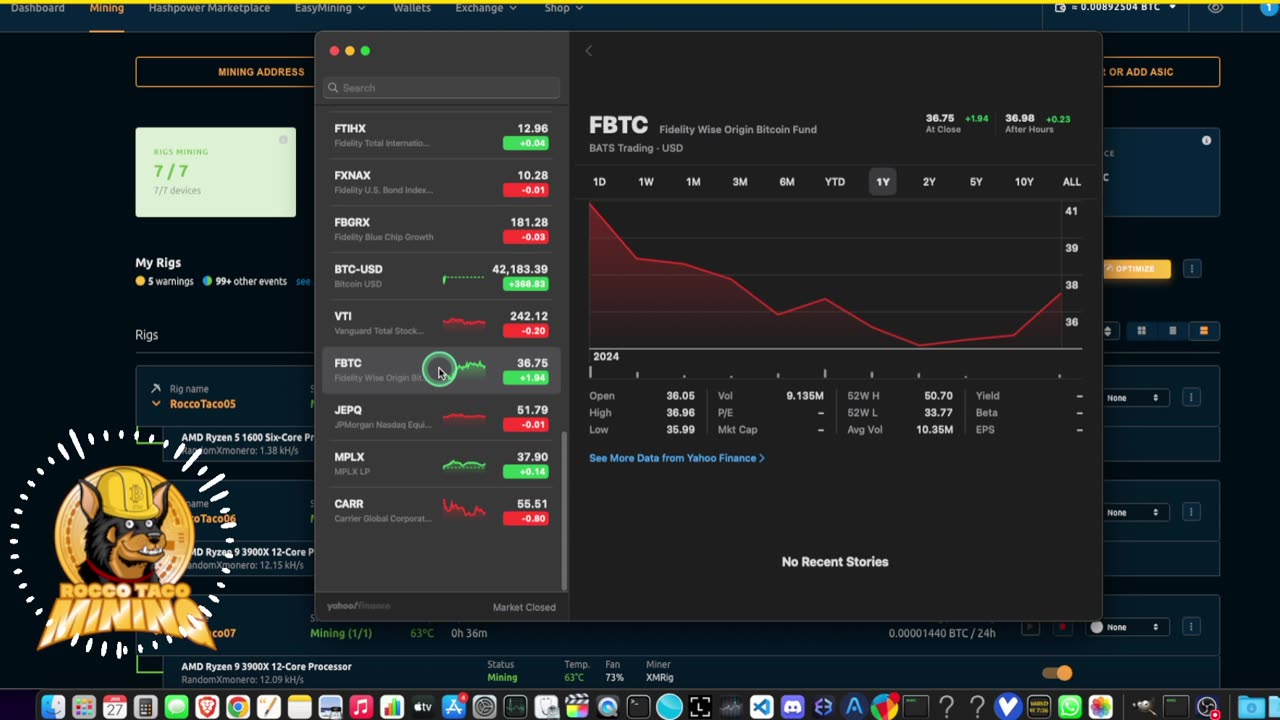Select the 3M chart range
Image resolution: width=1280 pixels, height=720 pixels.
pyautogui.click(x=740, y=182)
